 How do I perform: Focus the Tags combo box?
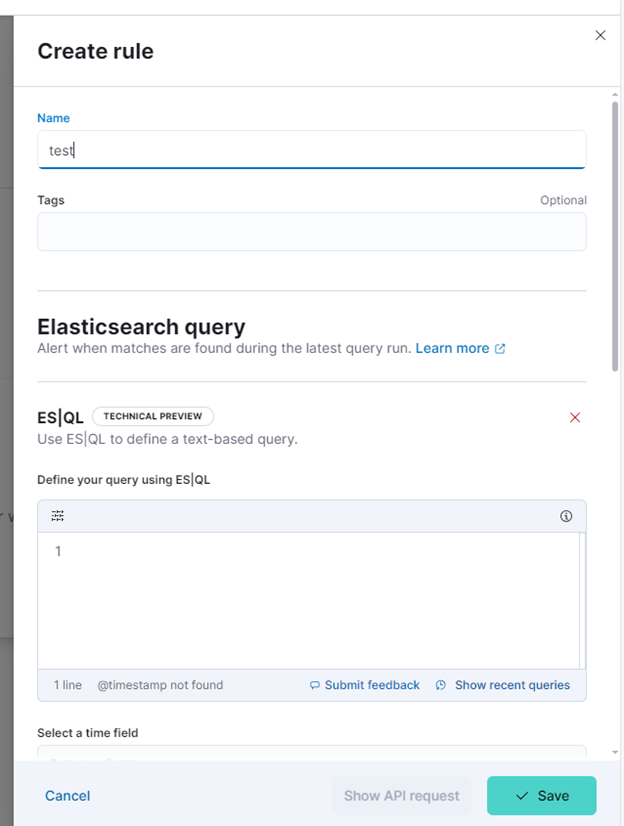point(312,232)
